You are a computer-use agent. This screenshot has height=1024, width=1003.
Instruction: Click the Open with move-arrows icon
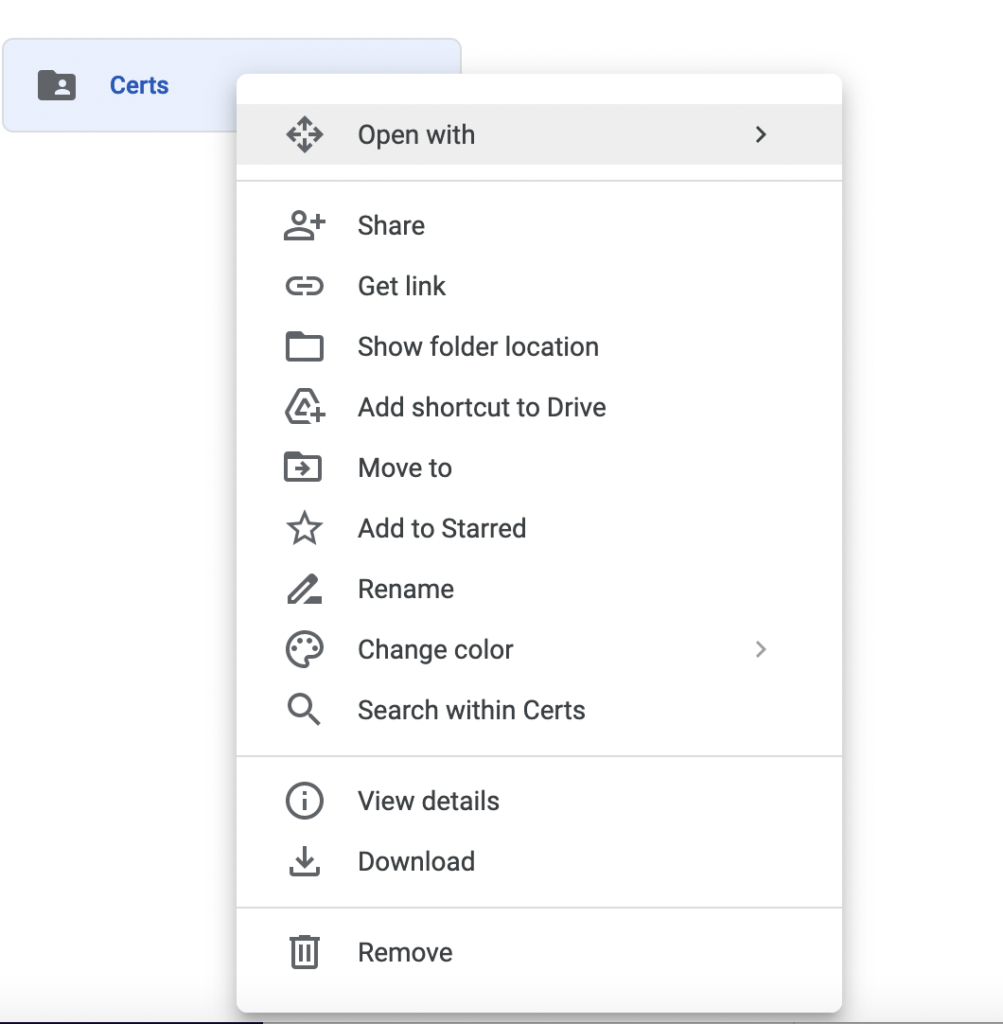pos(304,135)
